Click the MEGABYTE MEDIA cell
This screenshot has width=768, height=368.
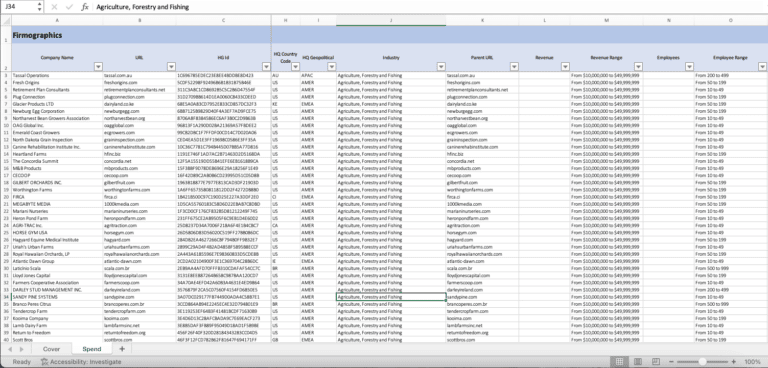click(57, 204)
